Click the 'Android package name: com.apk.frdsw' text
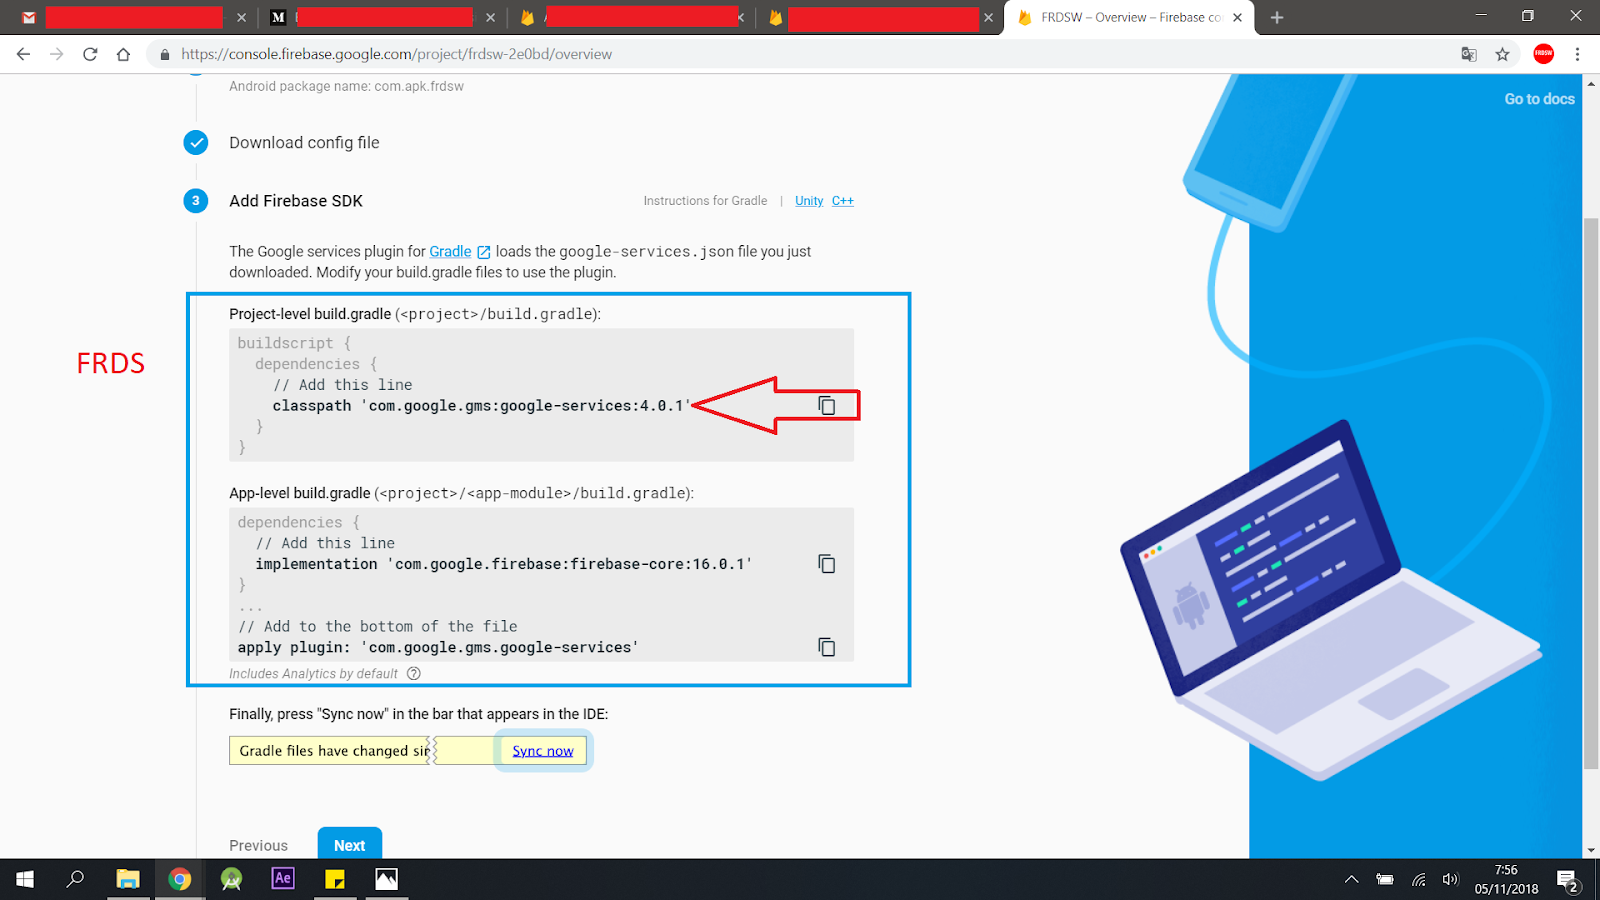 [x=346, y=86]
